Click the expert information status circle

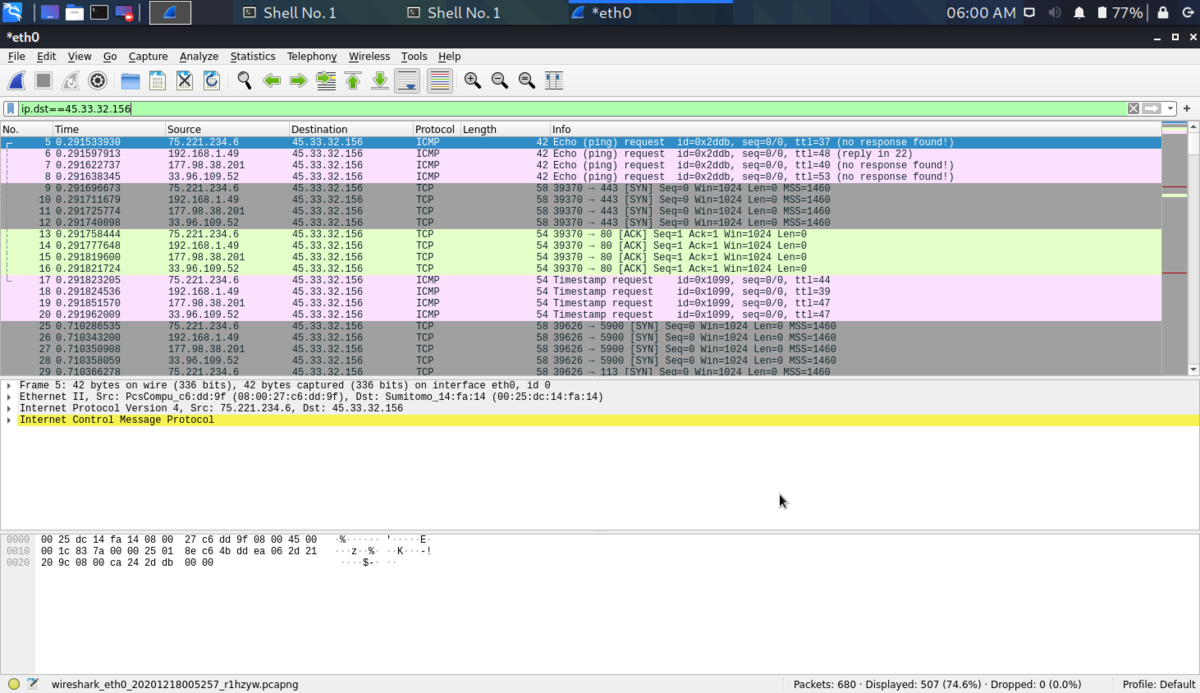(x=13, y=685)
